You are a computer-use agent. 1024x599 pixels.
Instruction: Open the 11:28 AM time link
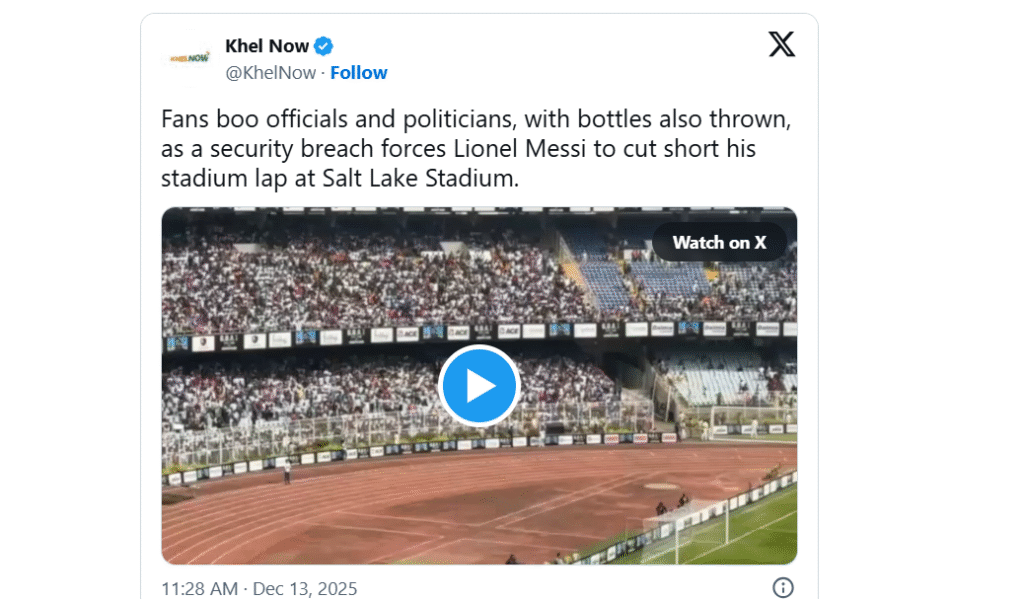pos(199,588)
